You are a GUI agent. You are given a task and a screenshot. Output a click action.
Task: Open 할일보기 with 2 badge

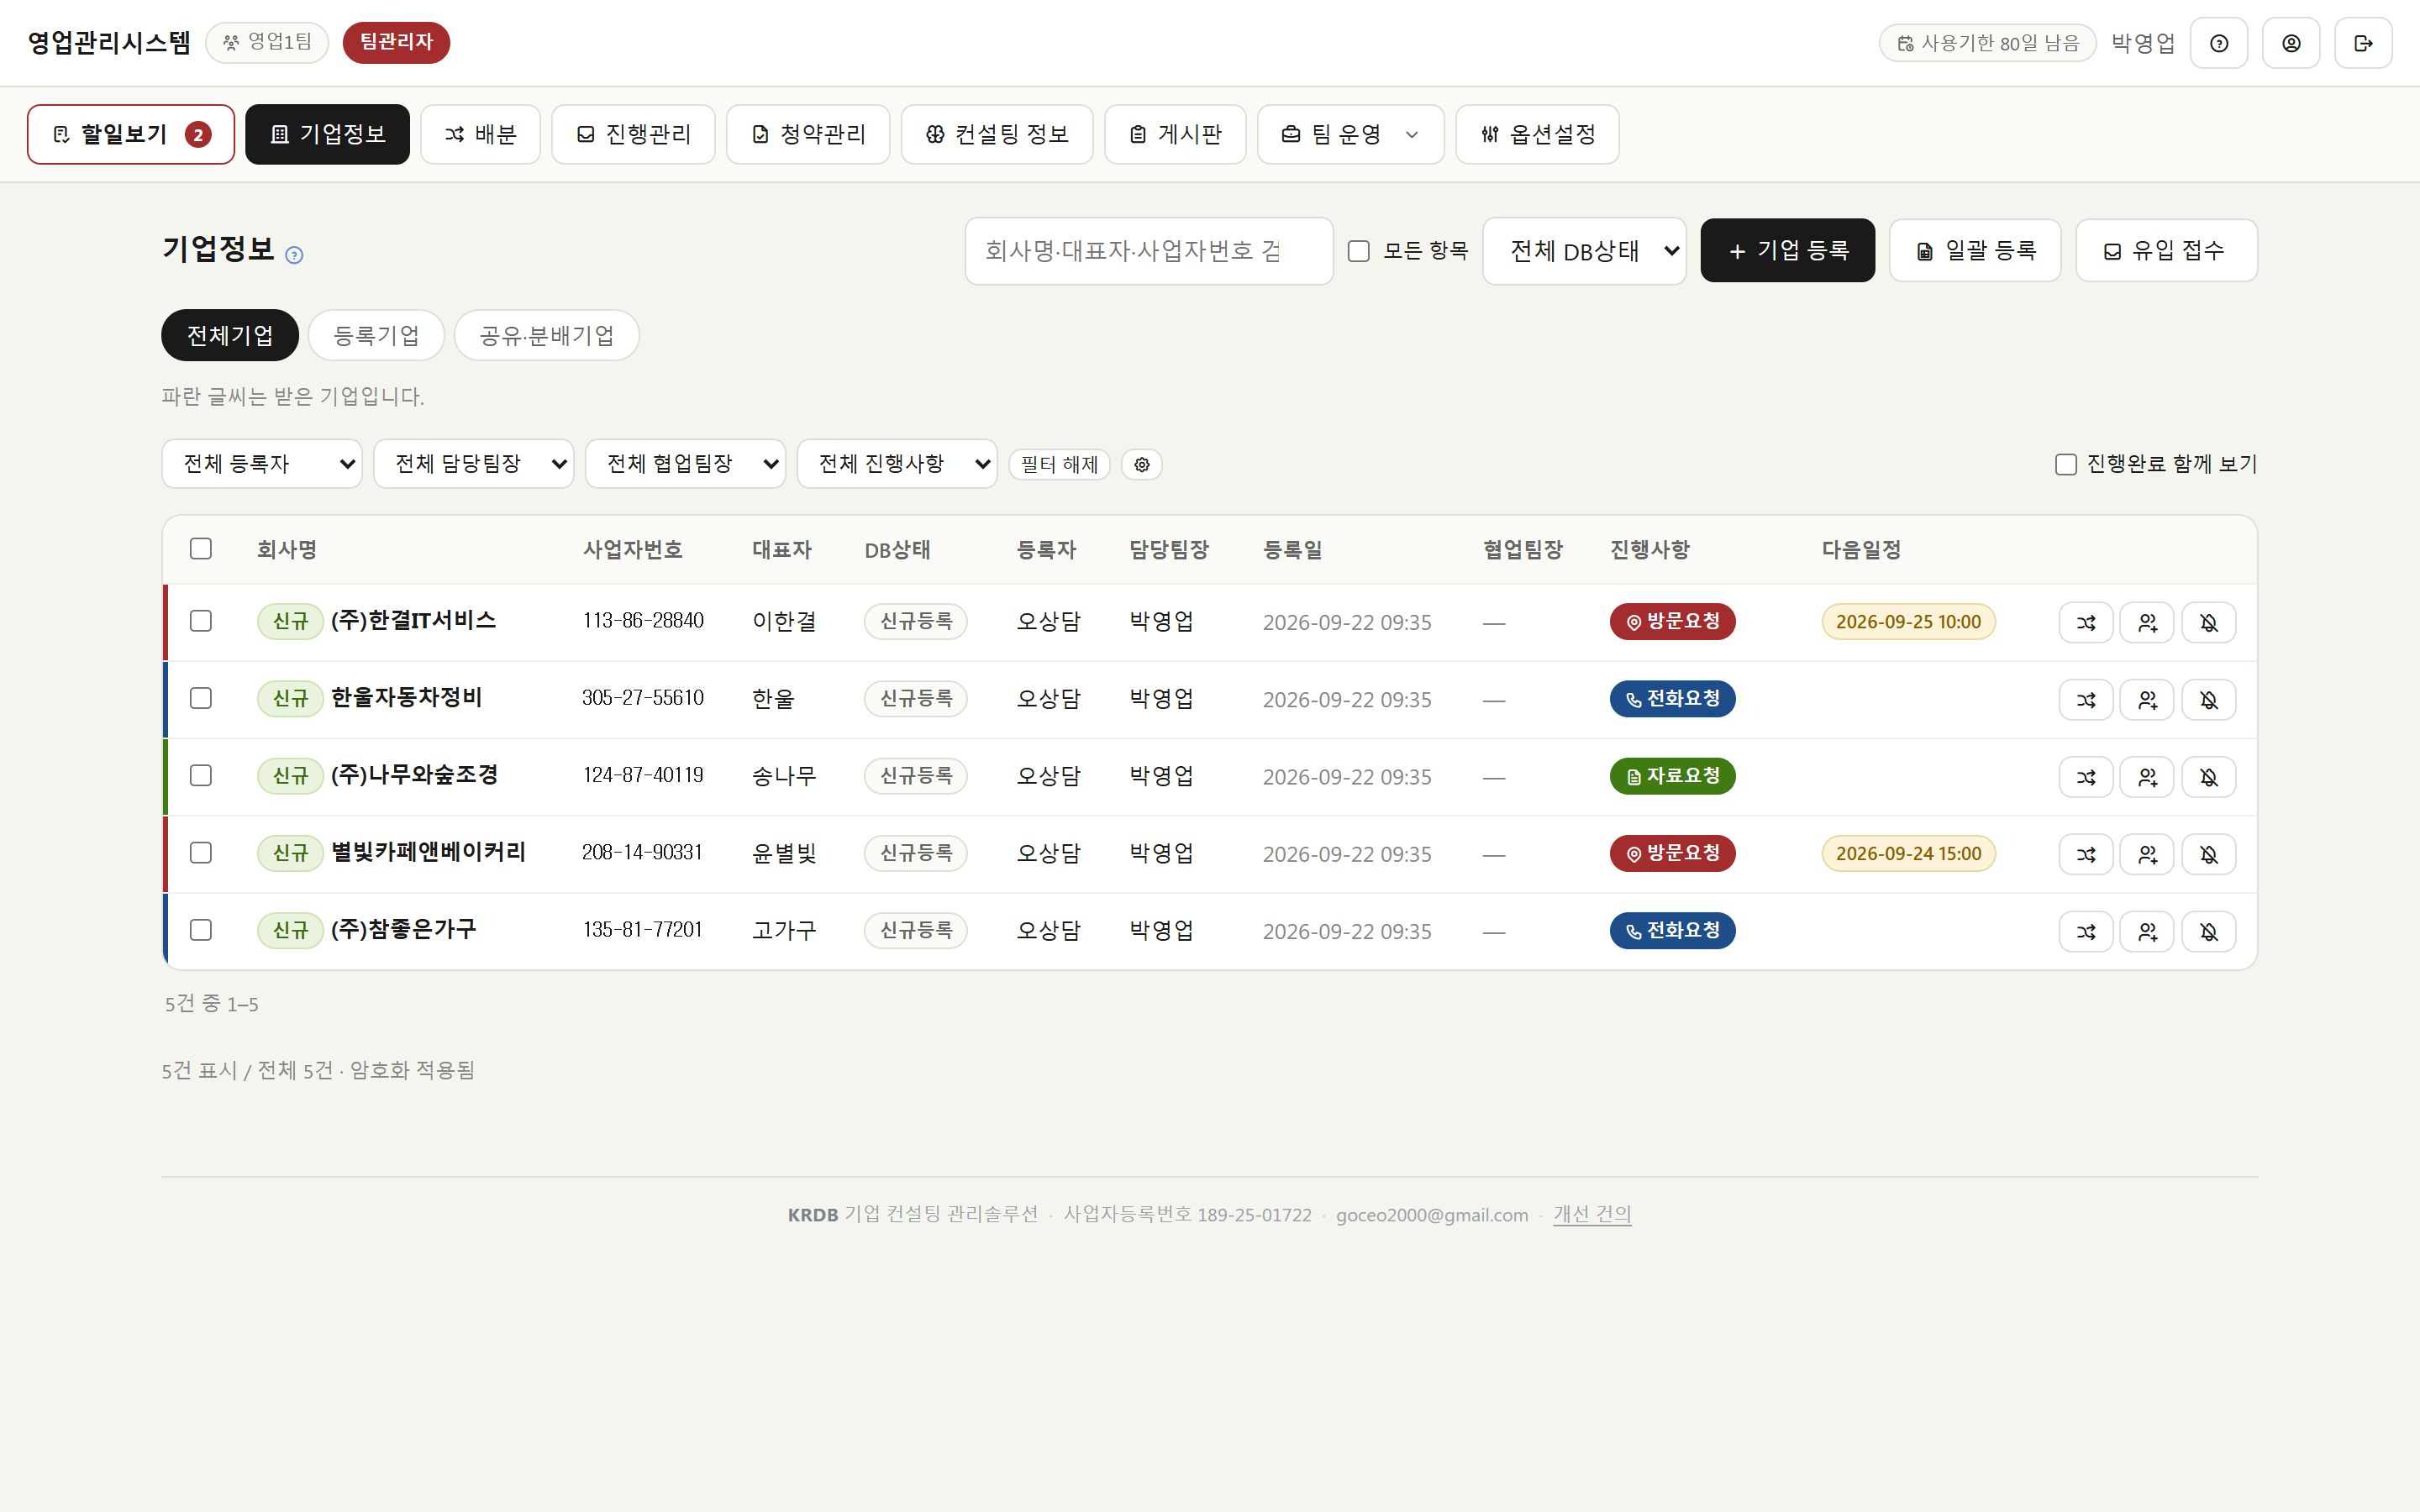click(131, 134)
